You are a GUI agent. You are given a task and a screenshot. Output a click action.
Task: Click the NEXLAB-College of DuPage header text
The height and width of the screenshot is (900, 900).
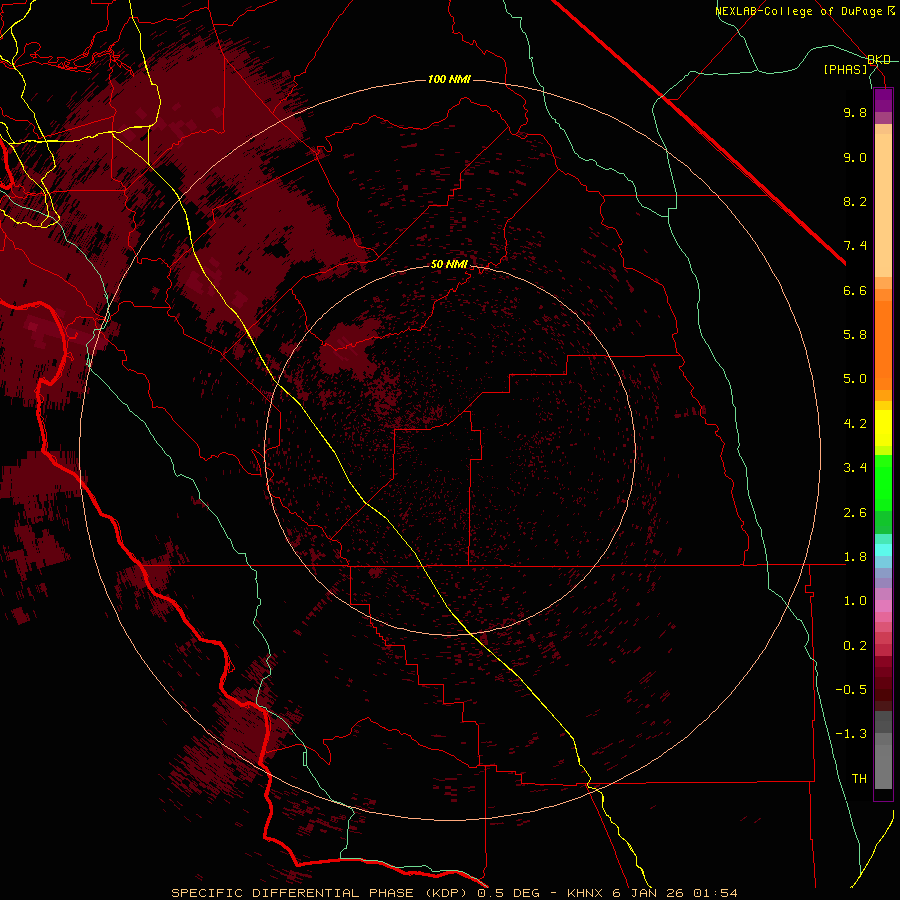coord(800,11)
